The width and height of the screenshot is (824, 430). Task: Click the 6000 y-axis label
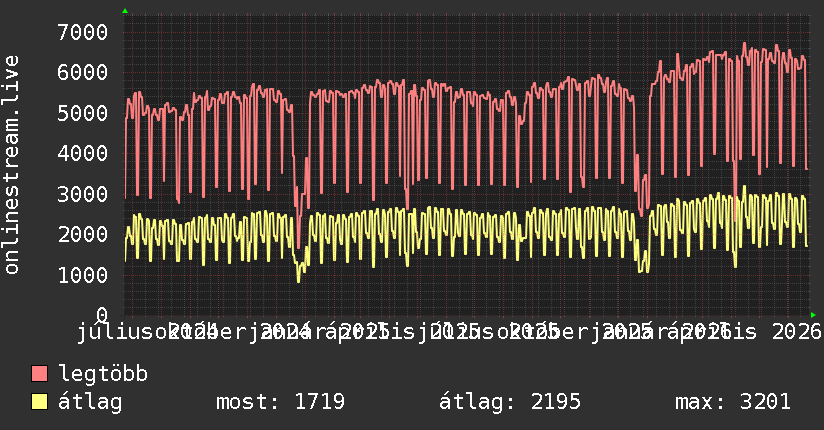point(83,73)
